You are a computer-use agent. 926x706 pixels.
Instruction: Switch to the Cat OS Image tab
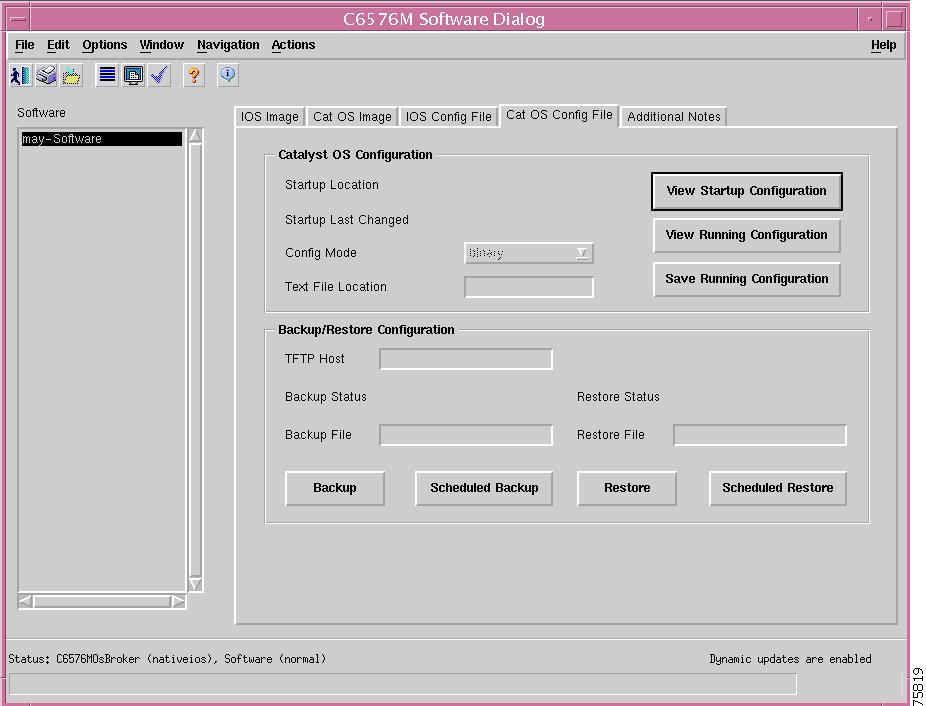[x=353, y=117]
